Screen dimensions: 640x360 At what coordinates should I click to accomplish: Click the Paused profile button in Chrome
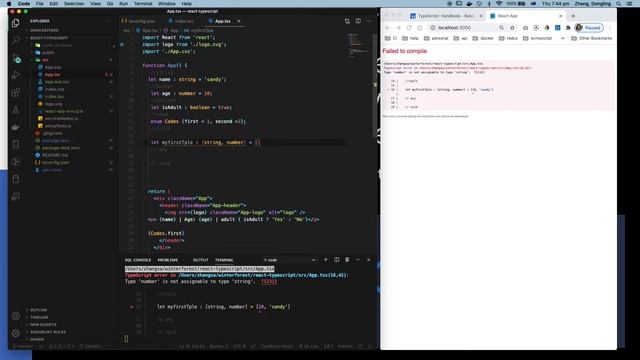(589, 28)
